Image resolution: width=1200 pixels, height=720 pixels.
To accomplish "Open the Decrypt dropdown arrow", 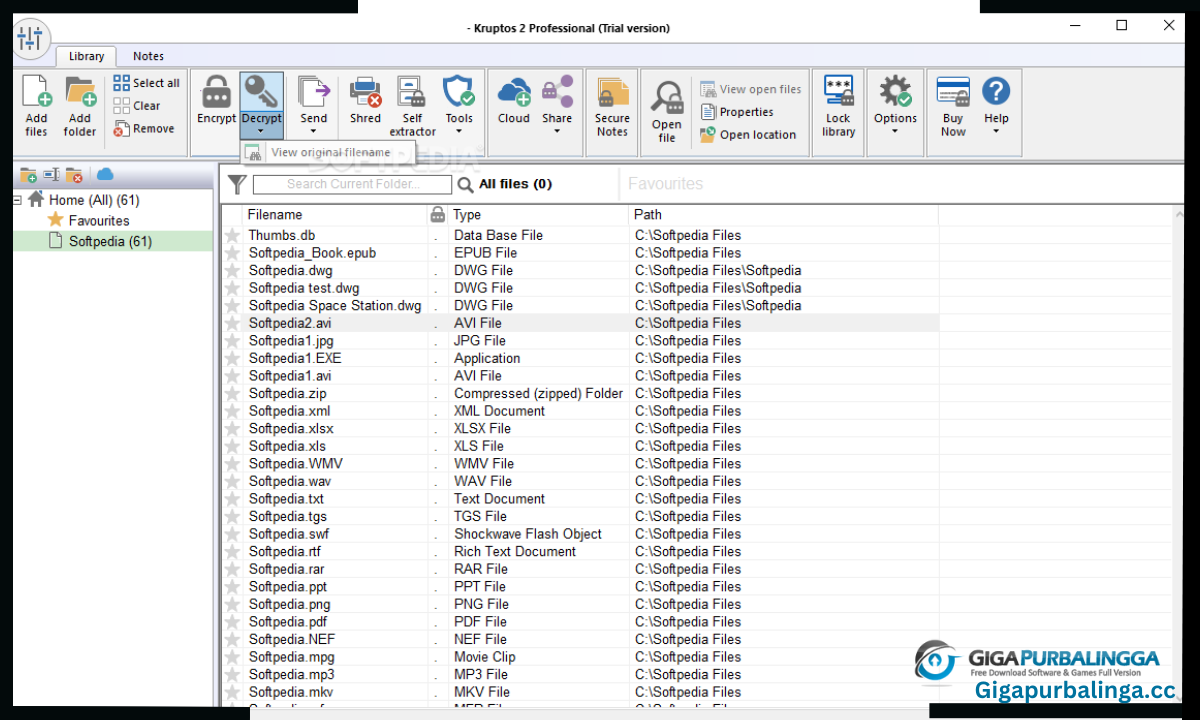I will coord(260,131).
